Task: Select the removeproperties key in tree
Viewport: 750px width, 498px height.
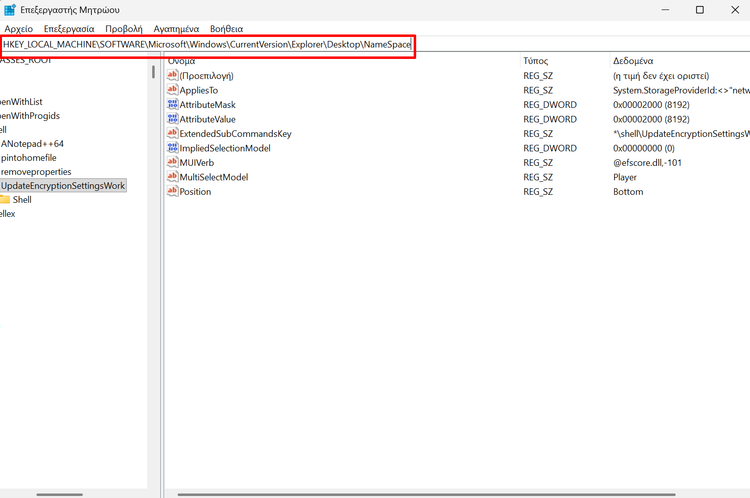Action: [x=36, y=171]
